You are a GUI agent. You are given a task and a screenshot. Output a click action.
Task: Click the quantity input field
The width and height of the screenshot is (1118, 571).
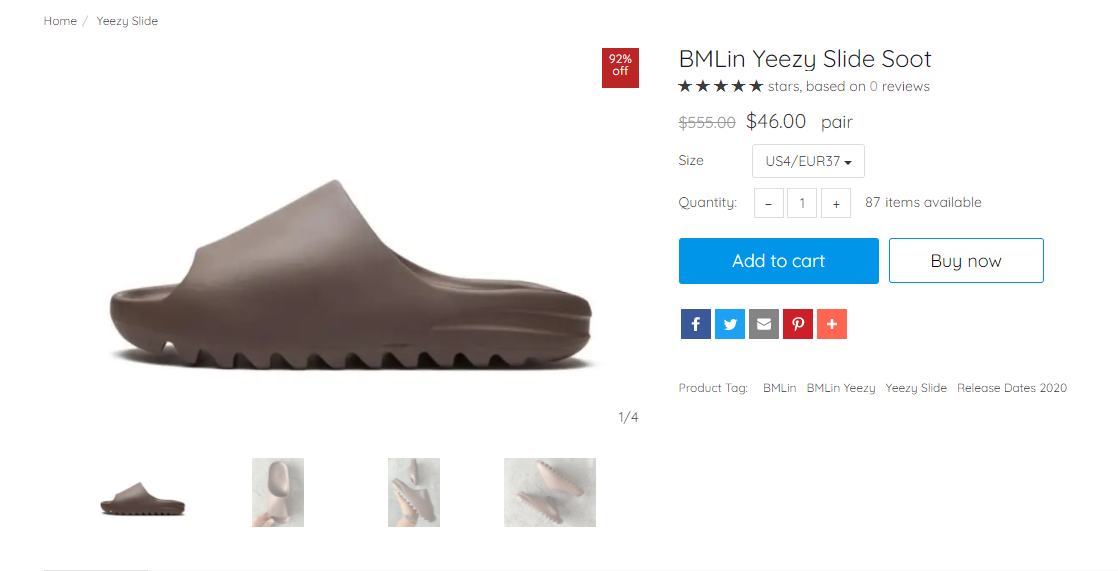(802, 203)
